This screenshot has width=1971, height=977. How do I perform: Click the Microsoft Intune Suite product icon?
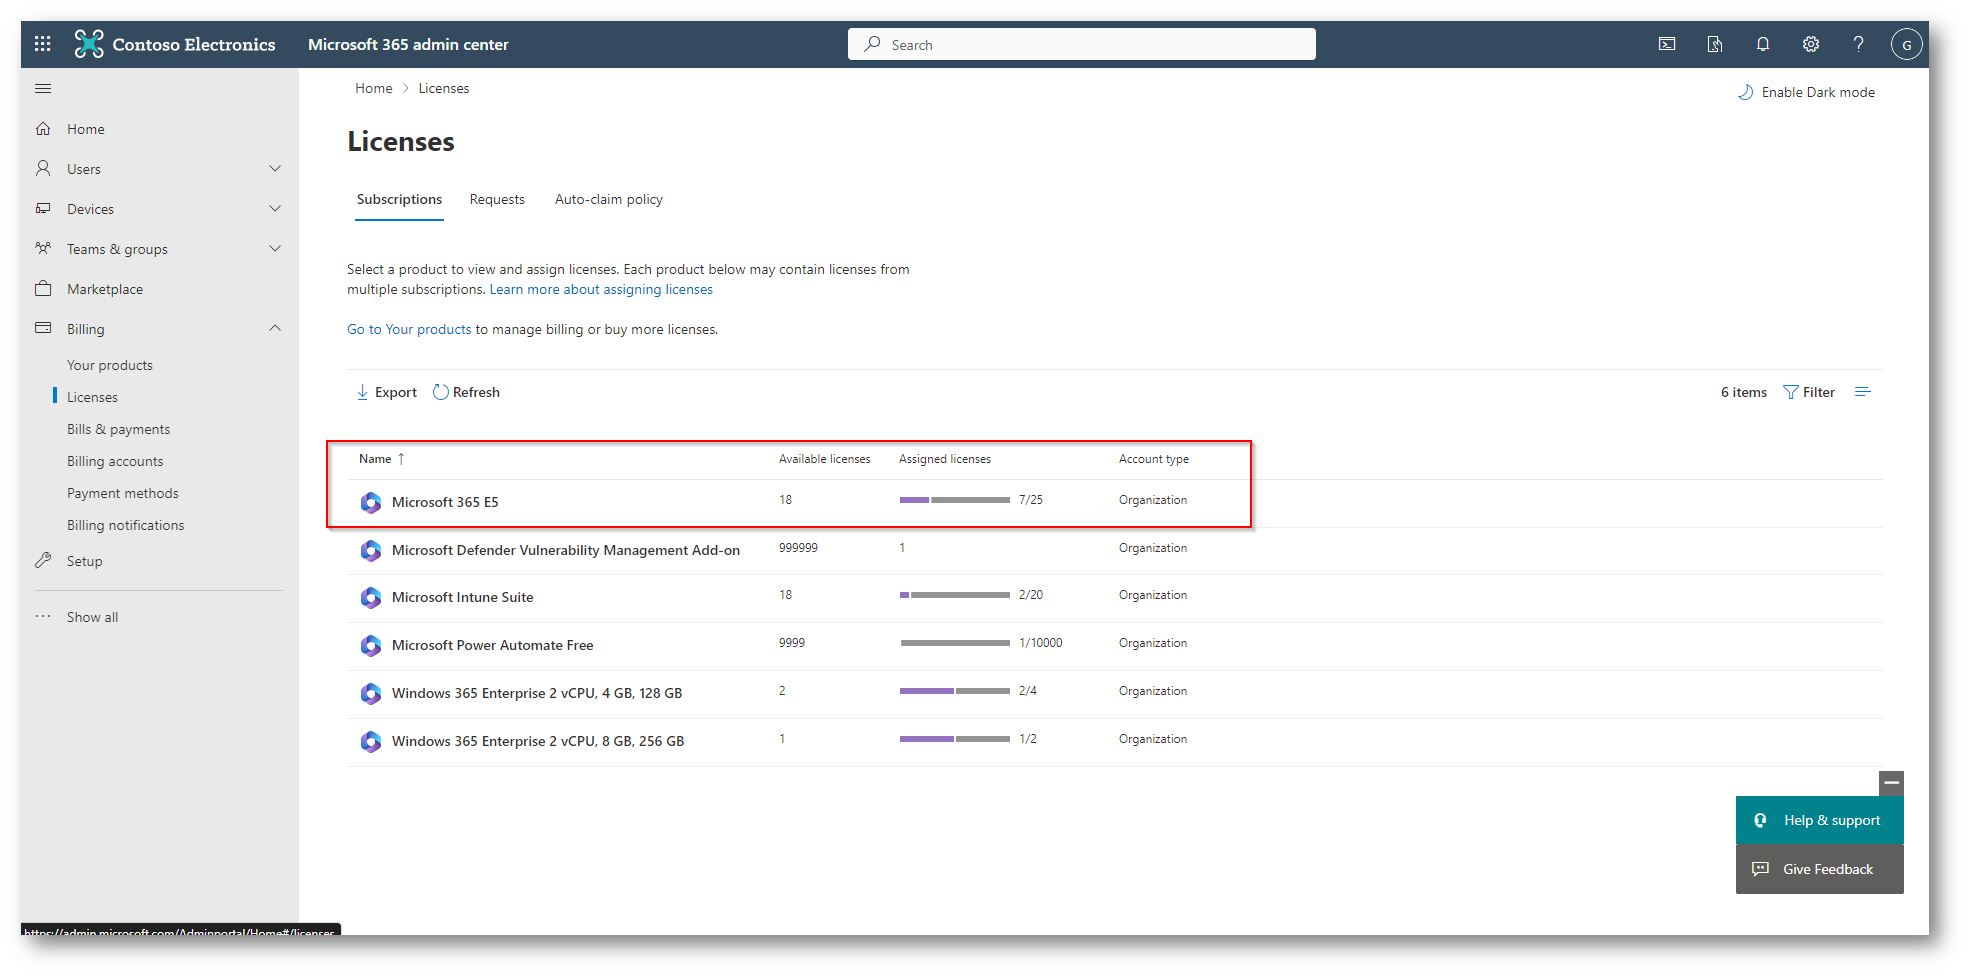(x=371, y=597)
